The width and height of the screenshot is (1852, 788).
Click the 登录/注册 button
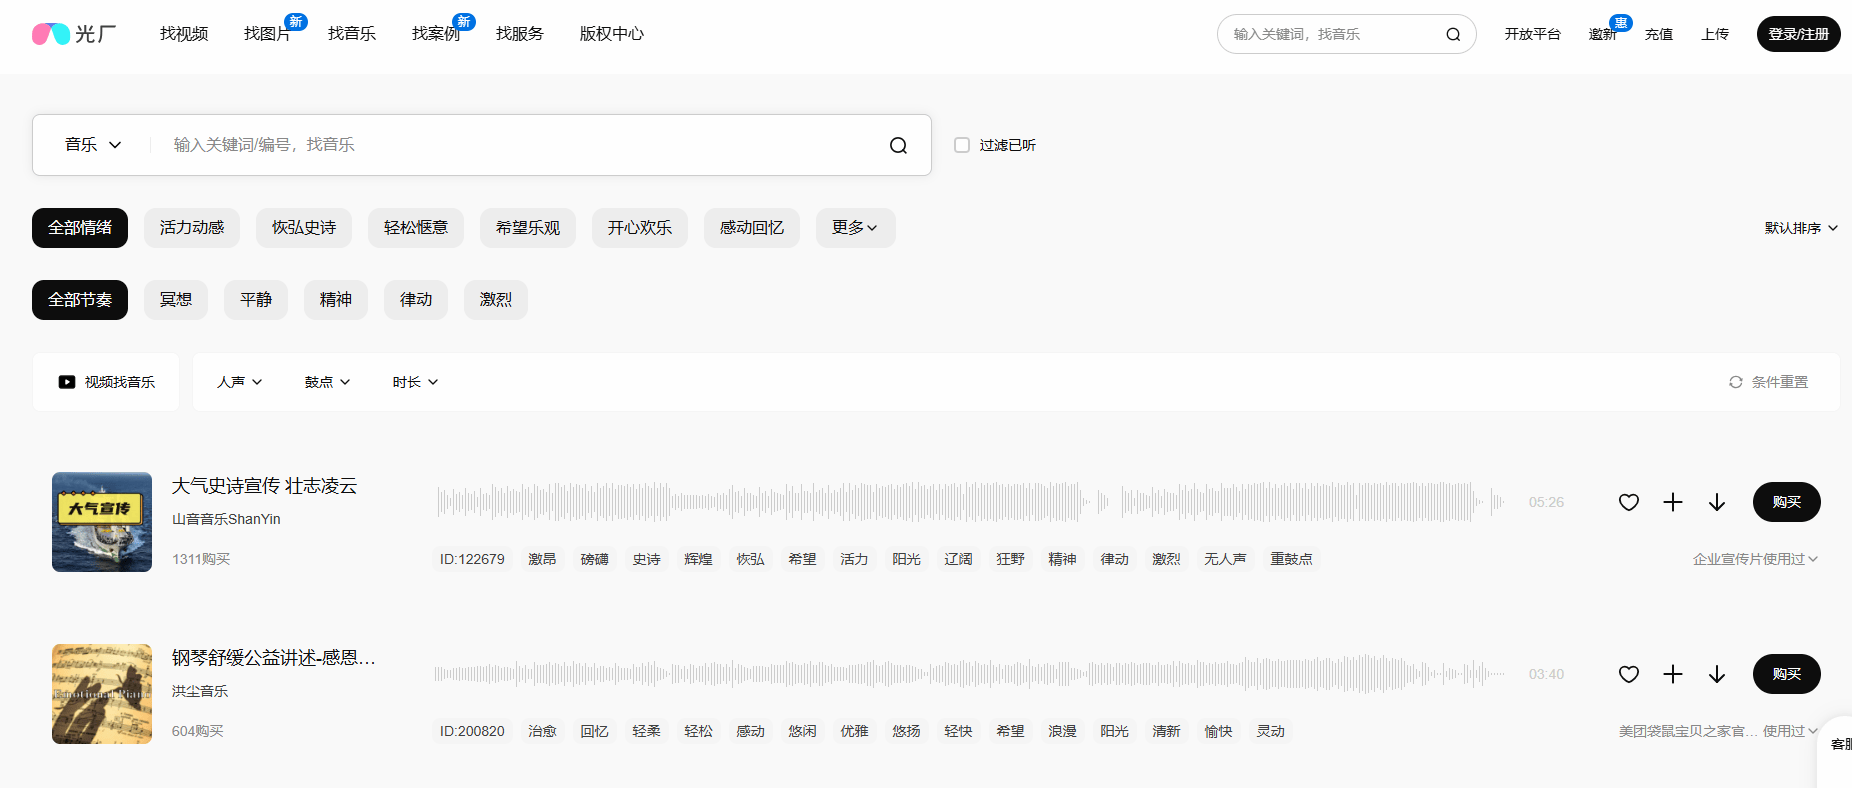coord(1798,34)
